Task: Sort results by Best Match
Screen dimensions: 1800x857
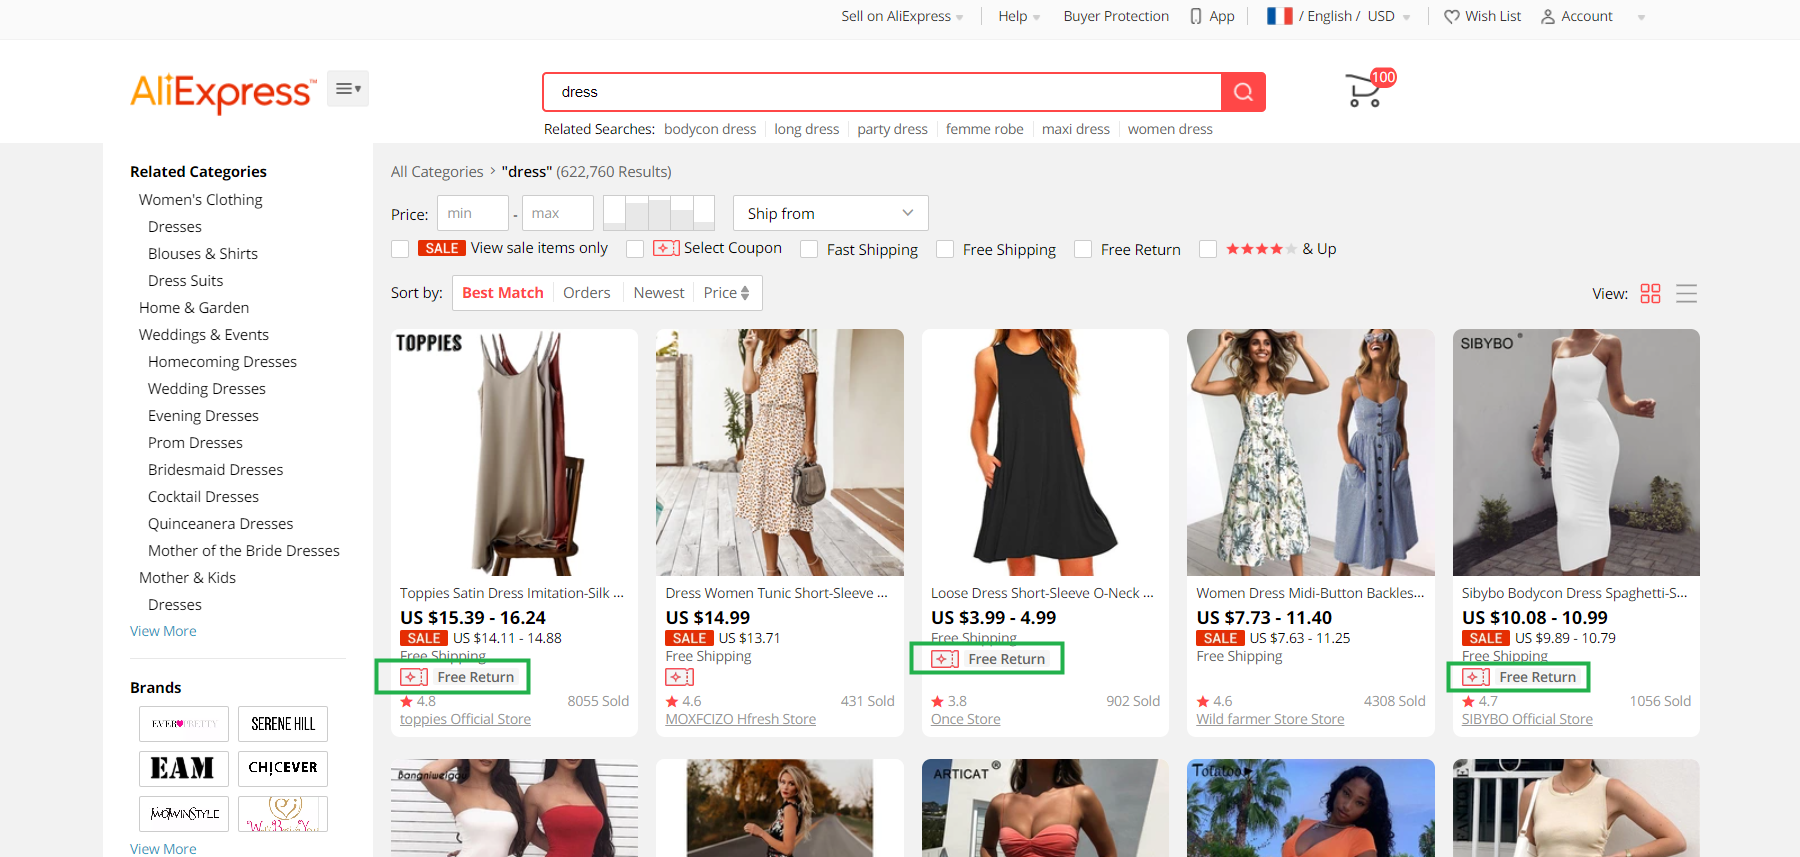Action: coord(503,293)
